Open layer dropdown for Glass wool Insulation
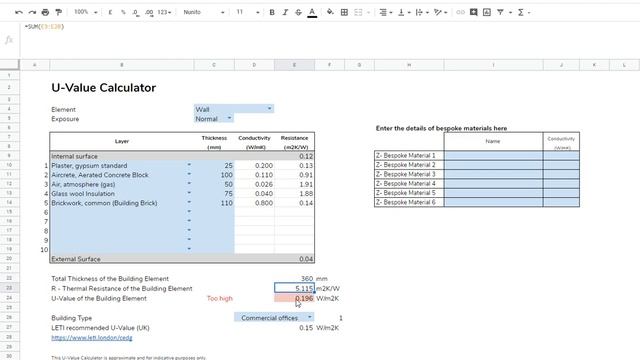The height and width of the screenshot is (360, 640). [x=189, y=193]
